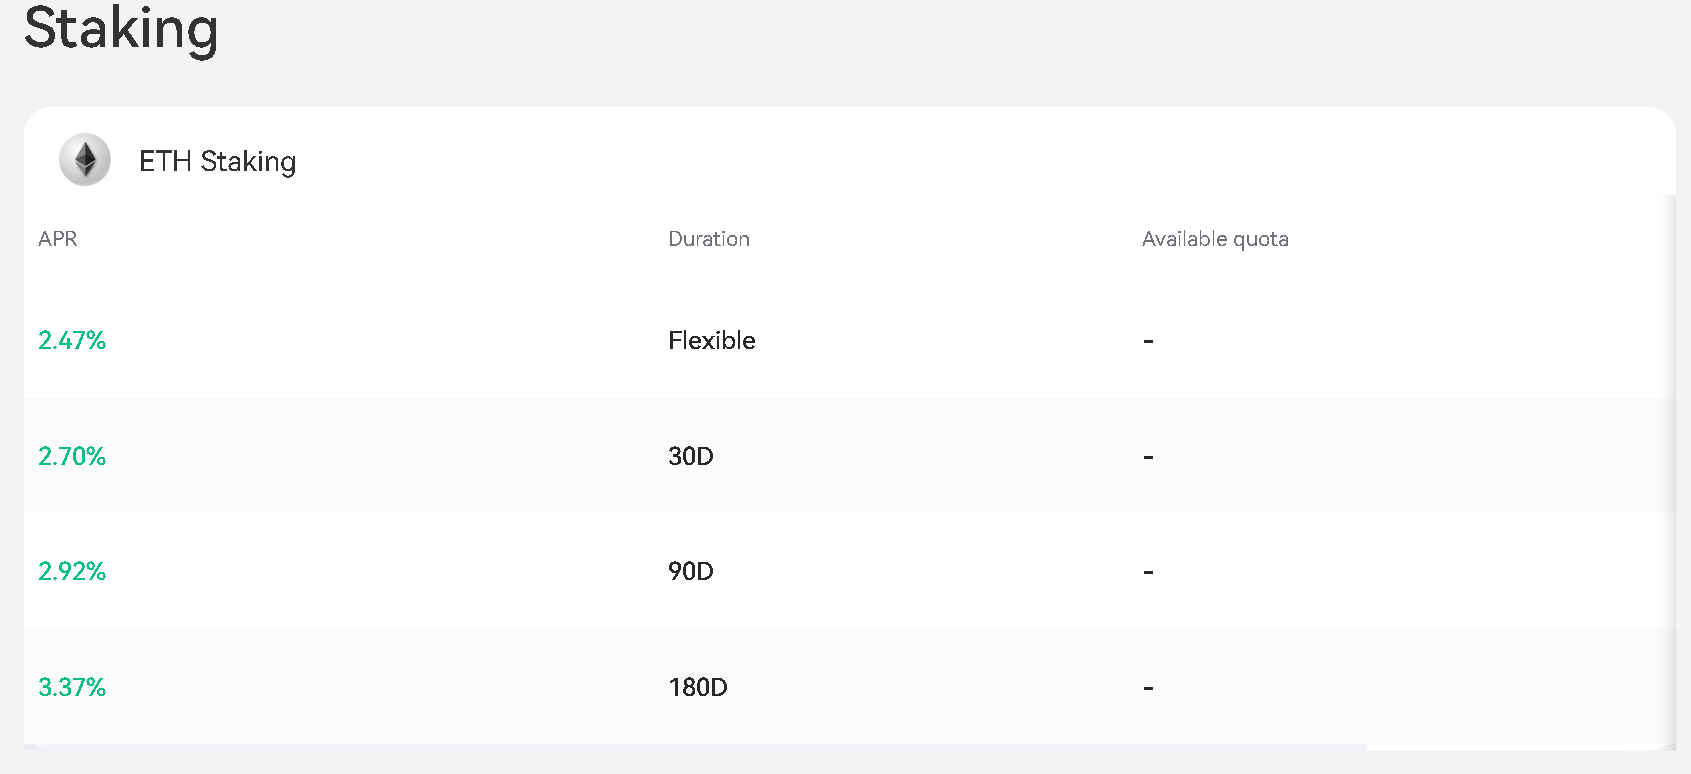Screen dimensions: 1691x774
Task: Click the Staking page heading
Action: click(121, 28)
